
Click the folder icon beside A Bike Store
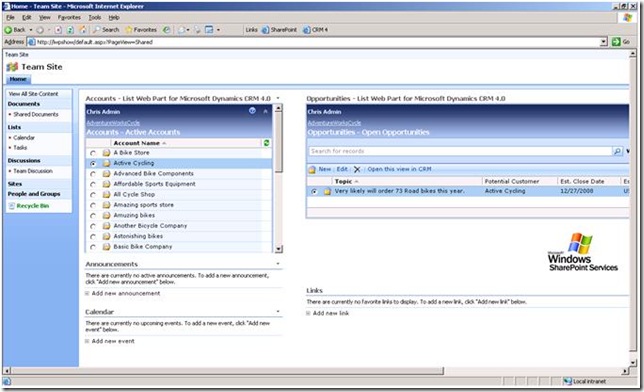pyautogui.click(x=106, y=153)
